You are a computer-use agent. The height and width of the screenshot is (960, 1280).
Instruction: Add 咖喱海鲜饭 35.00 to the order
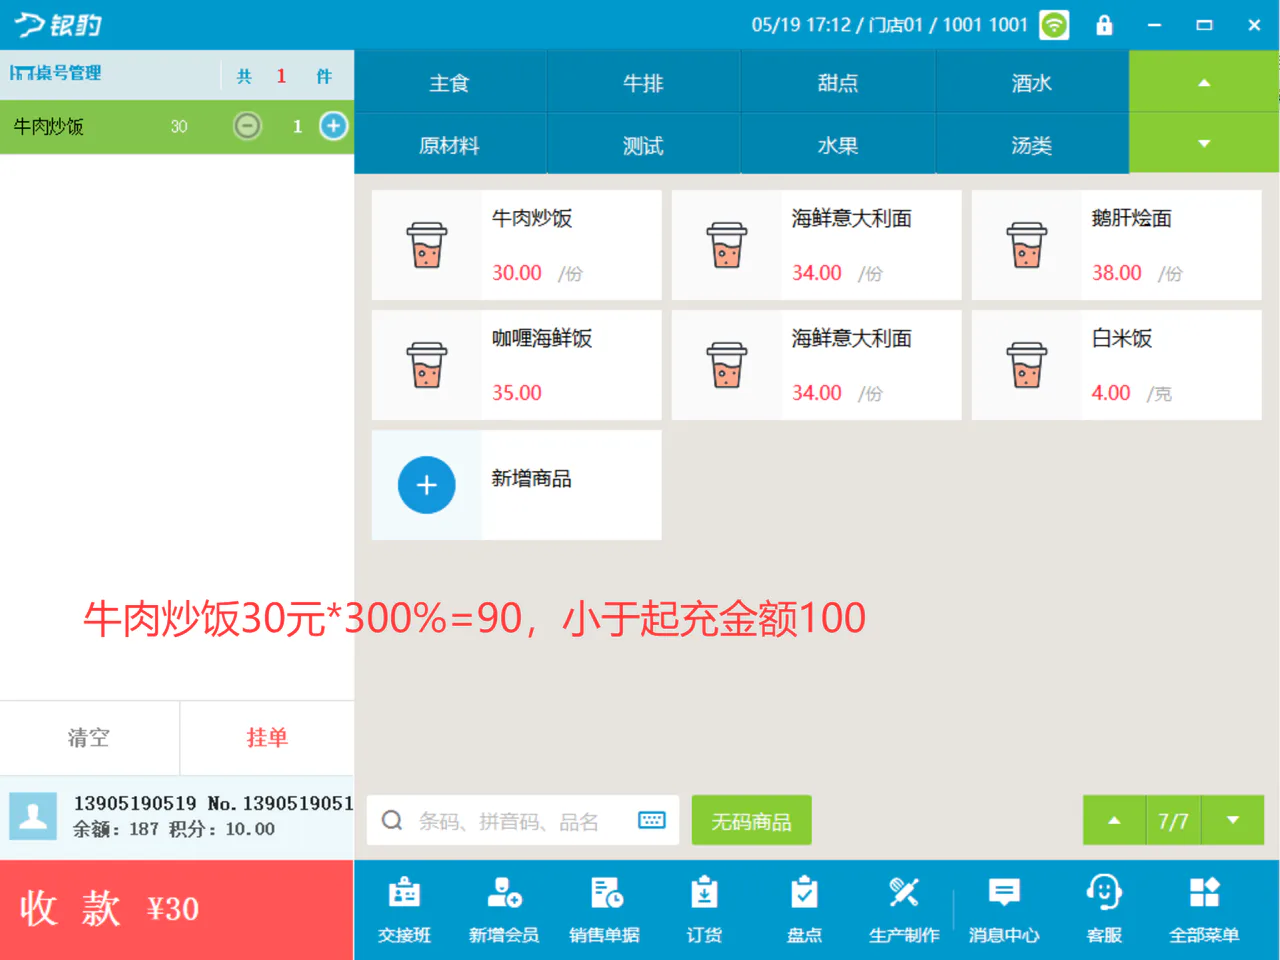pyautogui.click(x=516, y=365)
